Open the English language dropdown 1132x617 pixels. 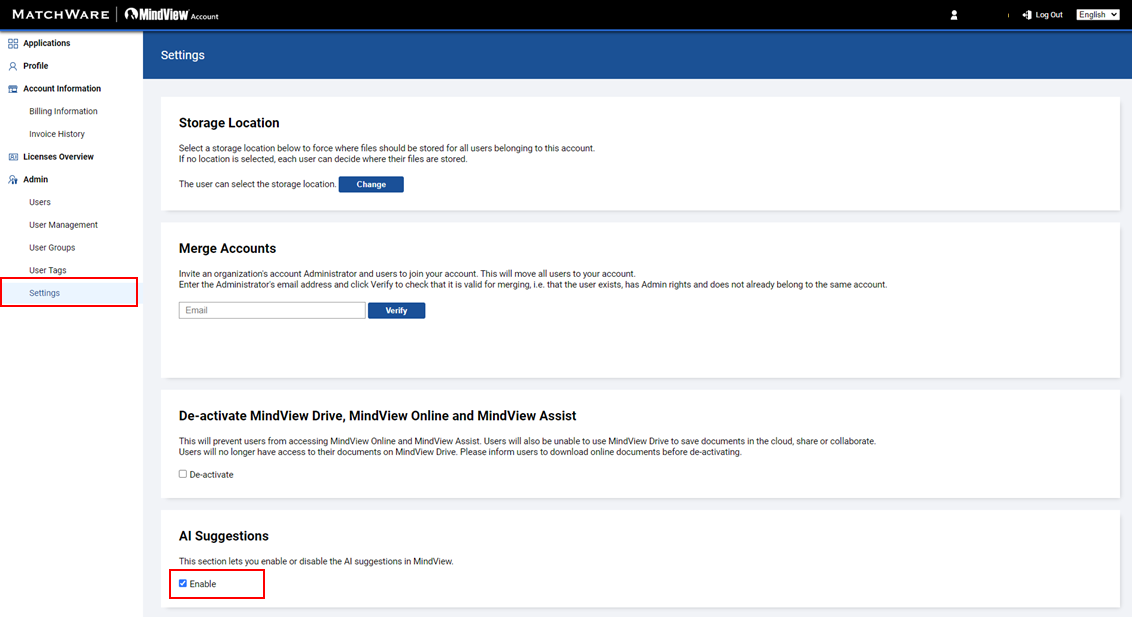(x=1098, y=14)
